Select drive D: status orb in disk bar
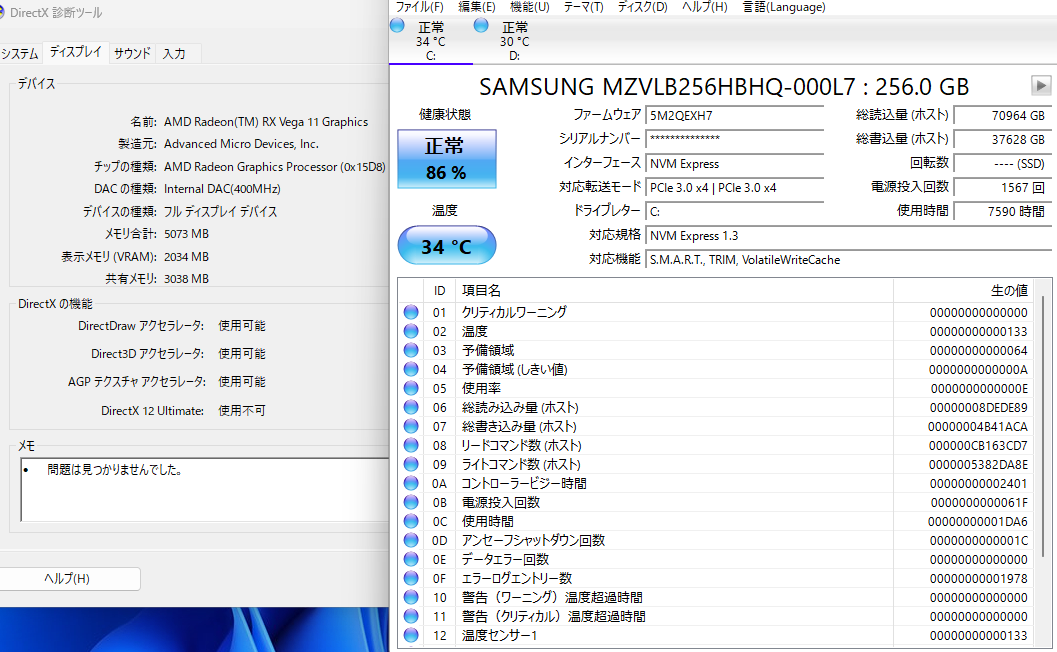 481,26
